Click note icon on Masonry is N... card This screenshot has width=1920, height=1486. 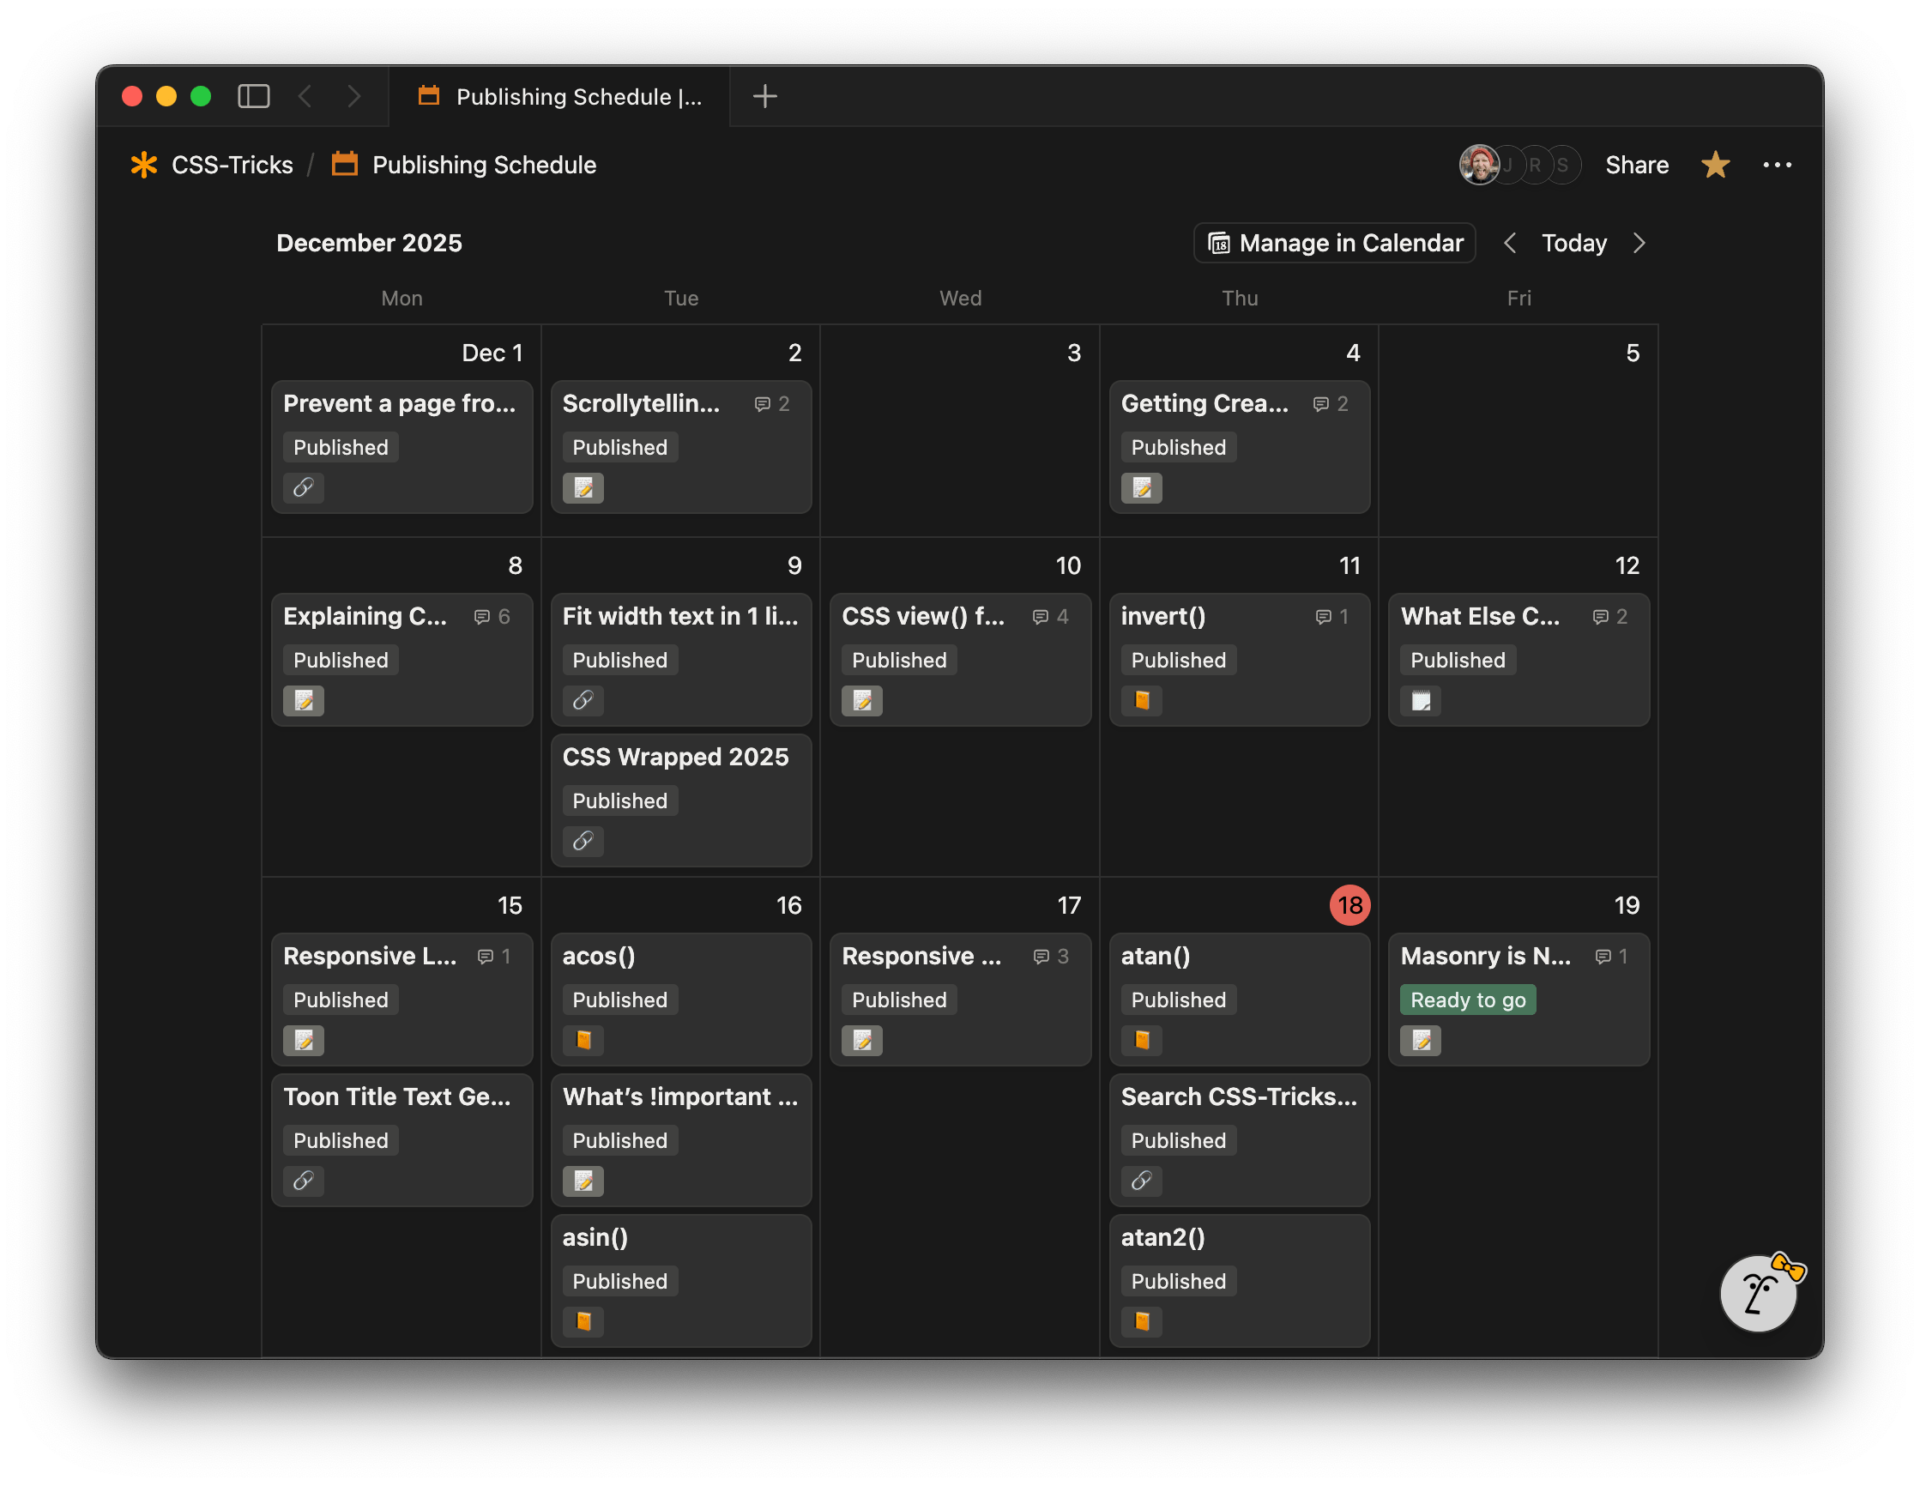(x=1420, y=1041)
